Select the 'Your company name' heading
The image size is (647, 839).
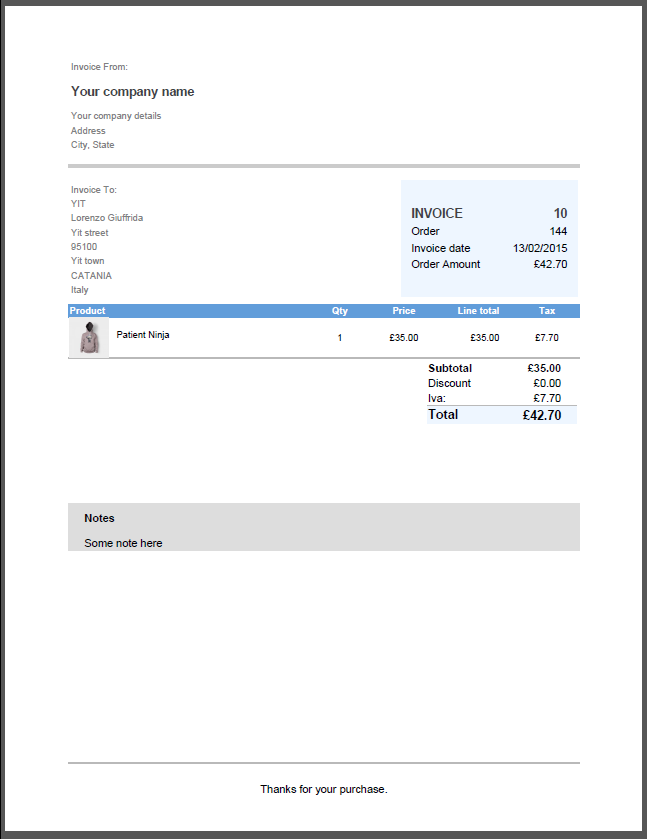click(x=132, y=91)
